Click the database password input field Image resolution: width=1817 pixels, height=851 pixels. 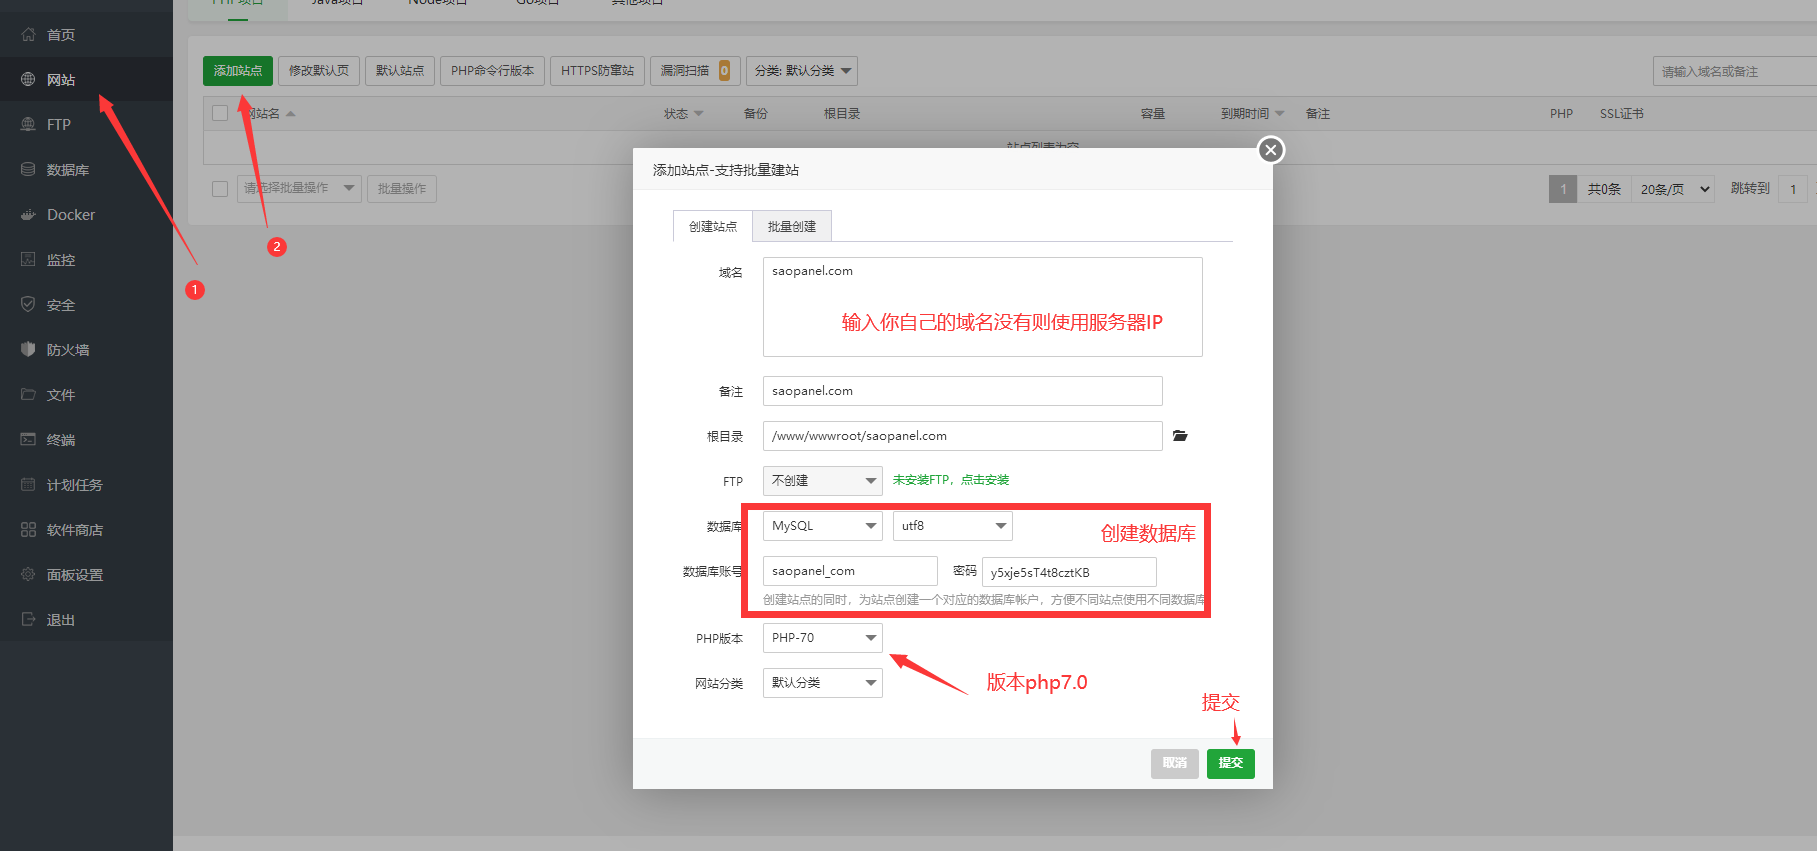[x=1068, y=572]
